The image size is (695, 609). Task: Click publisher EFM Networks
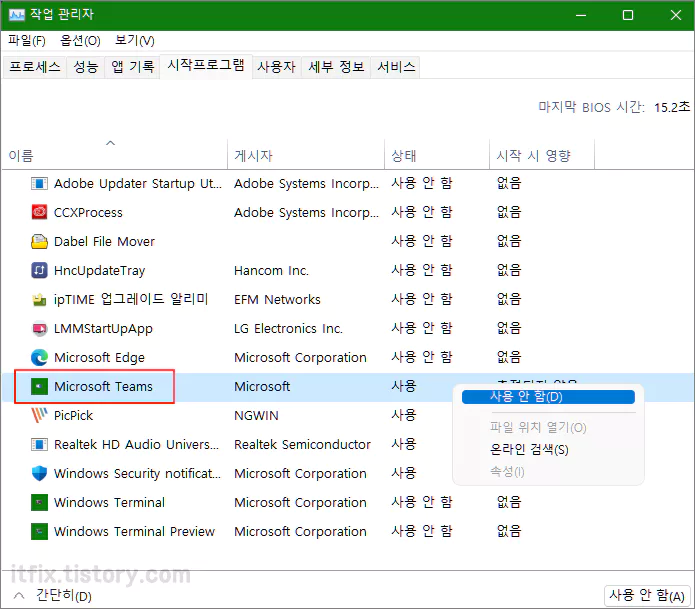click(x=277, y=300)
